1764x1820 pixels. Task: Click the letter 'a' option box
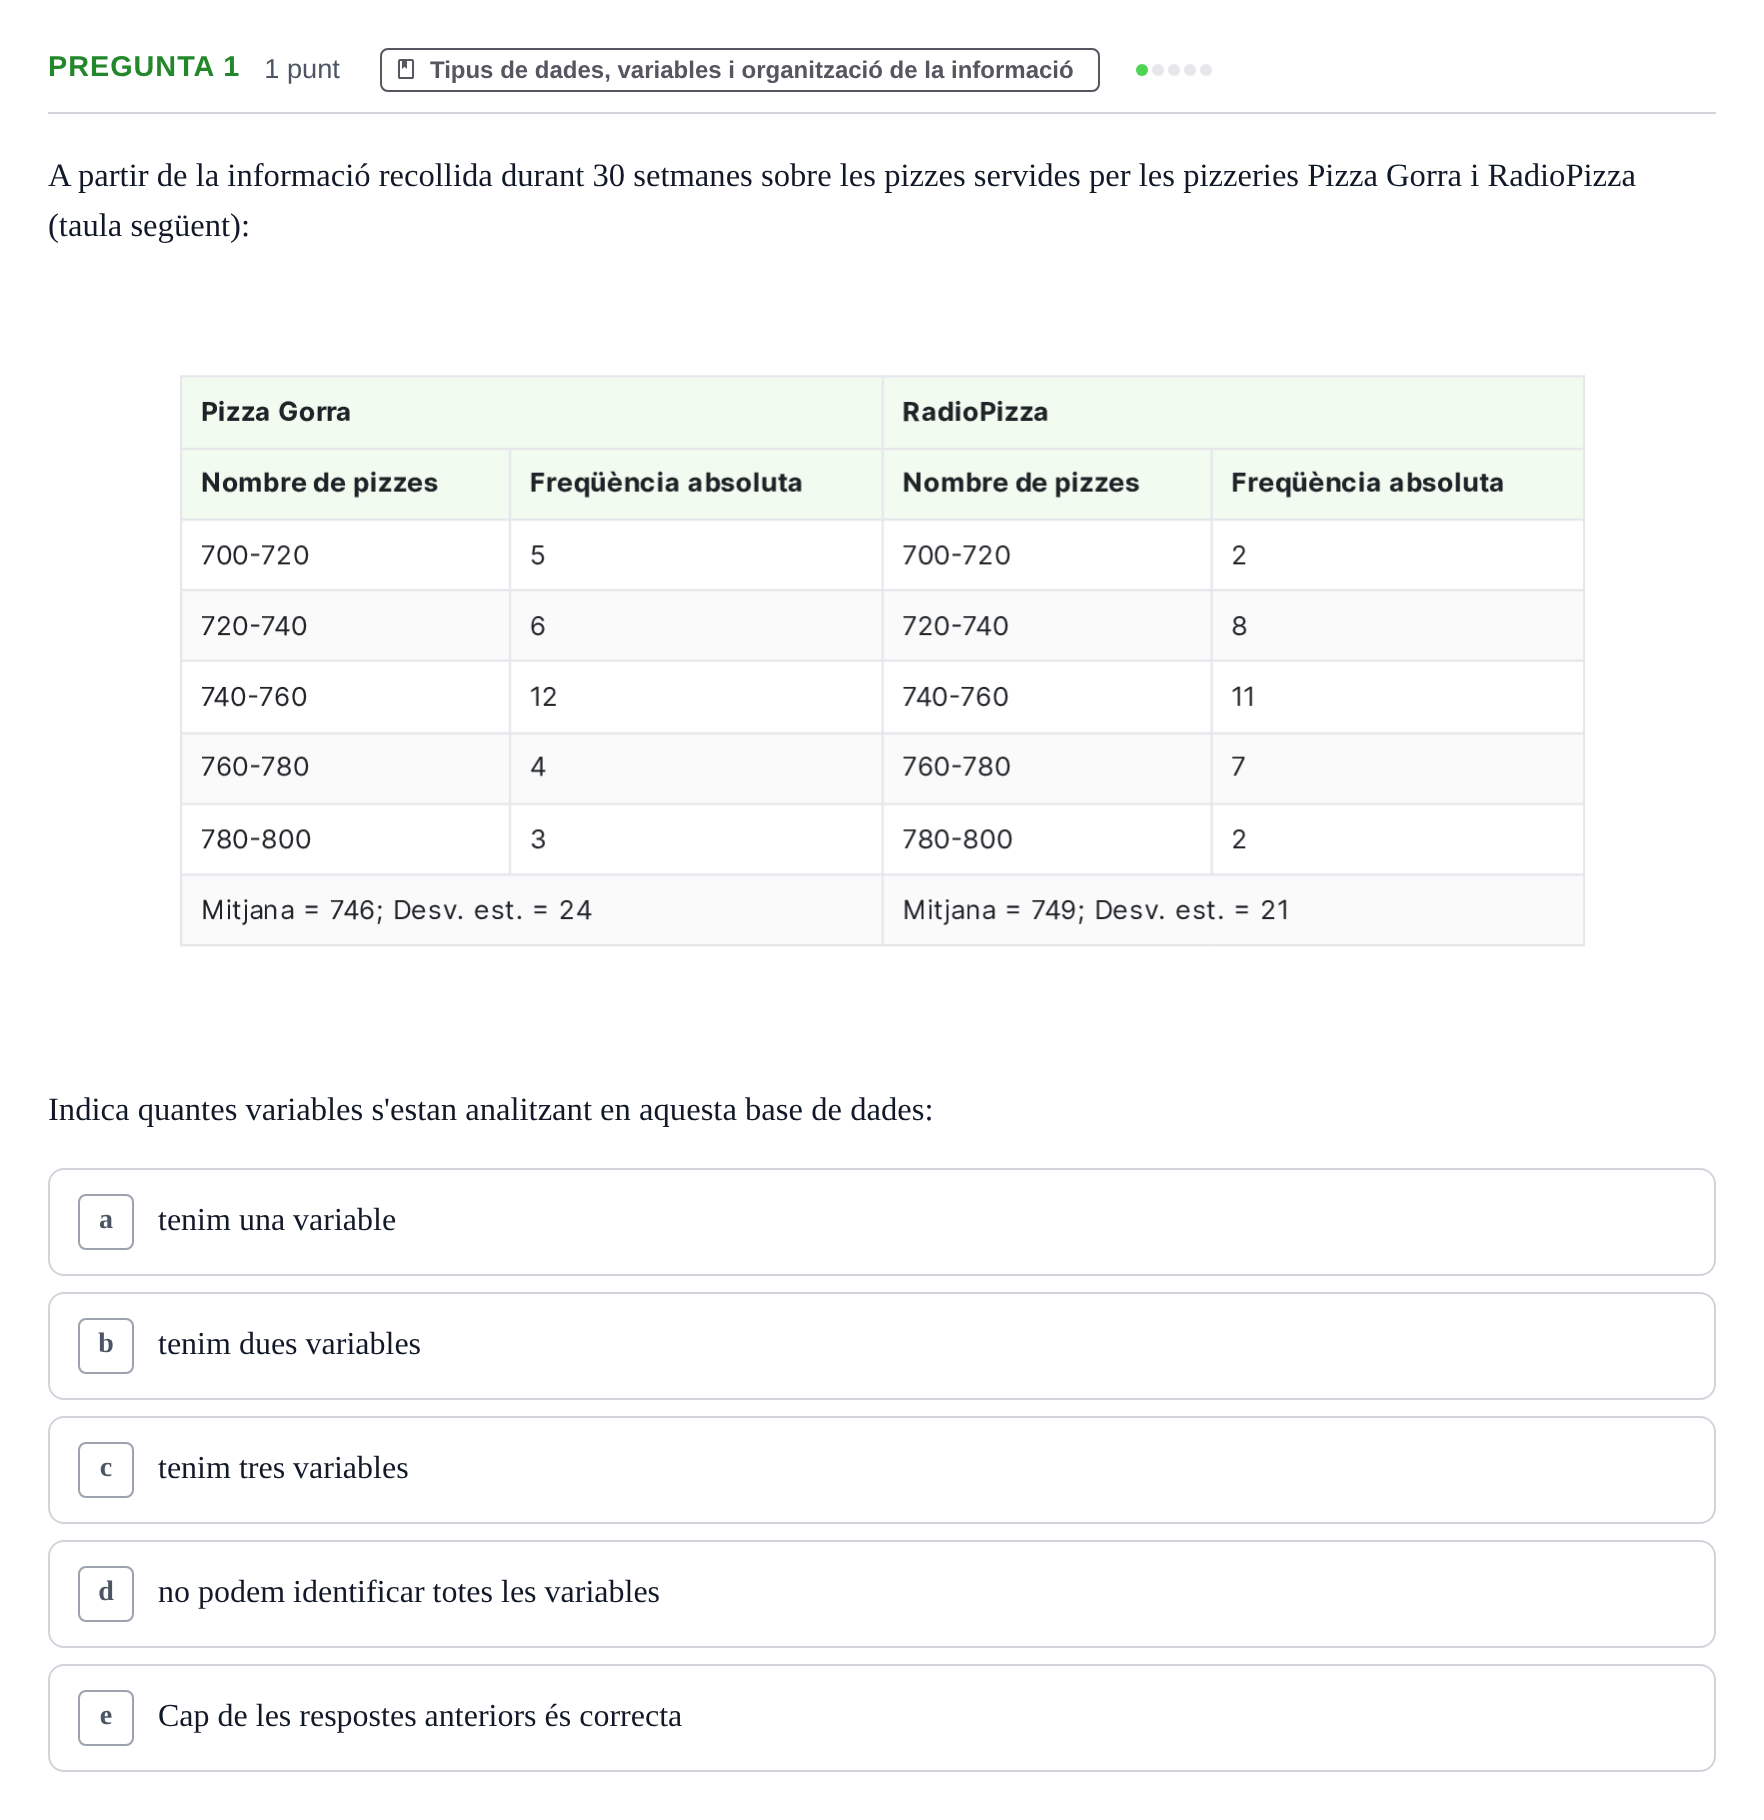tap(106, 1222)
